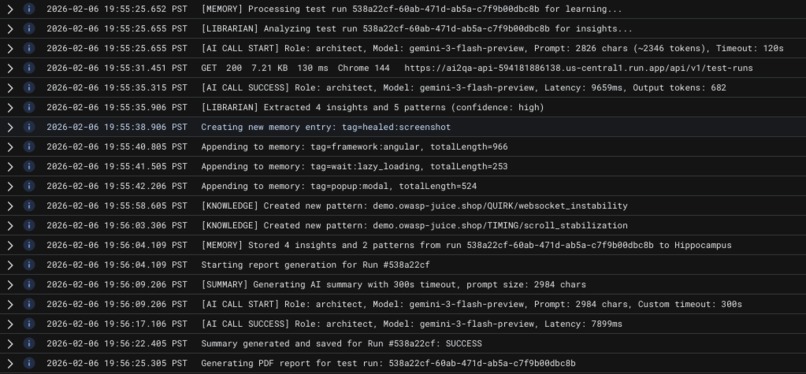
Task: Expand the GET 200 test-runs request entry
Action: [10, 68]
